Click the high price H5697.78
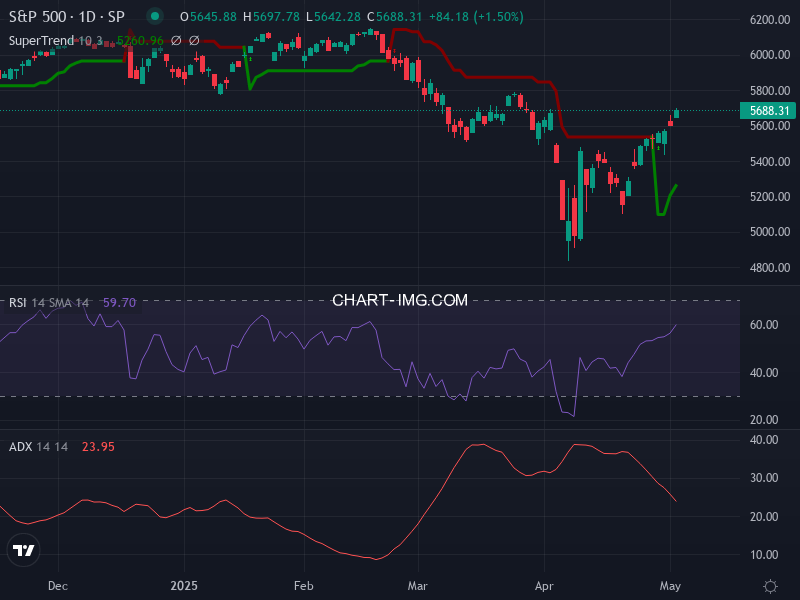The image size is (800, 600). (x=271, y=17)
